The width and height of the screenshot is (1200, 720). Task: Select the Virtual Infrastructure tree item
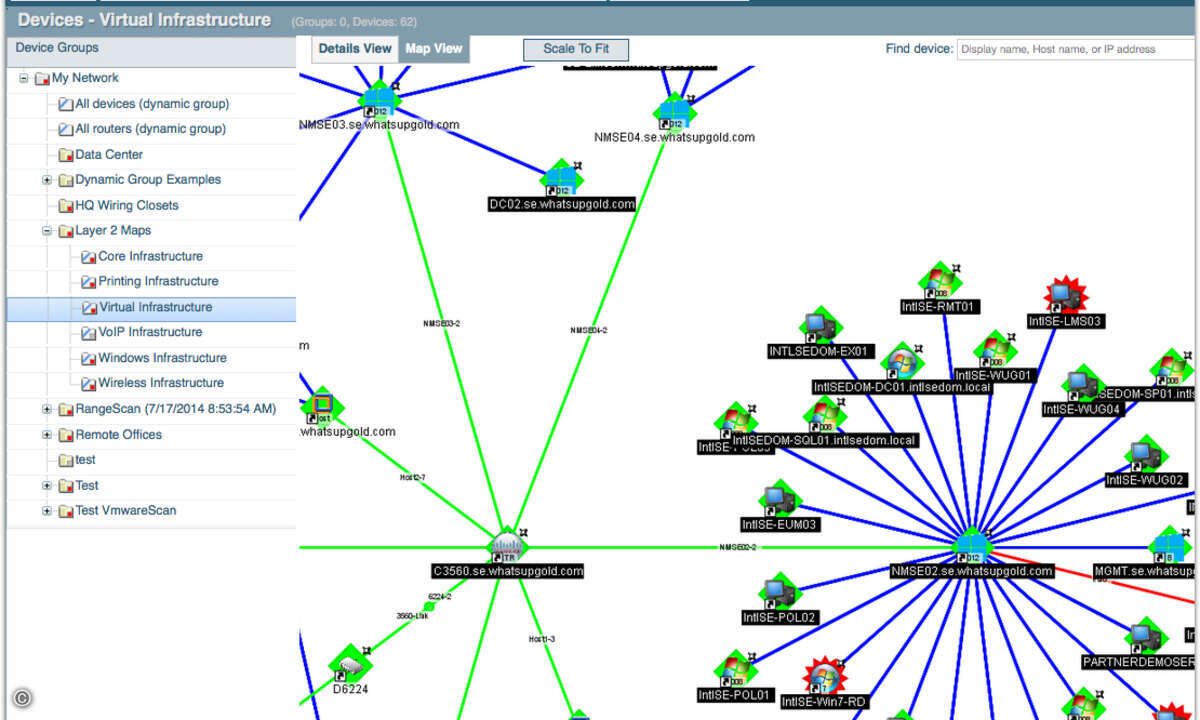(151, 307)
